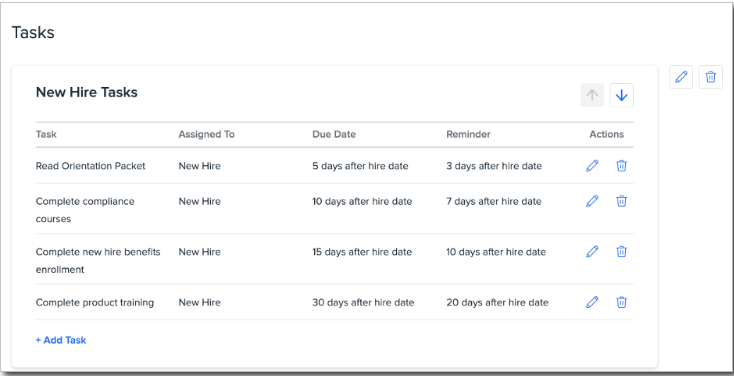Edit the Complete product training task
This screenshot has height=376, width=734.
[592, 302]
